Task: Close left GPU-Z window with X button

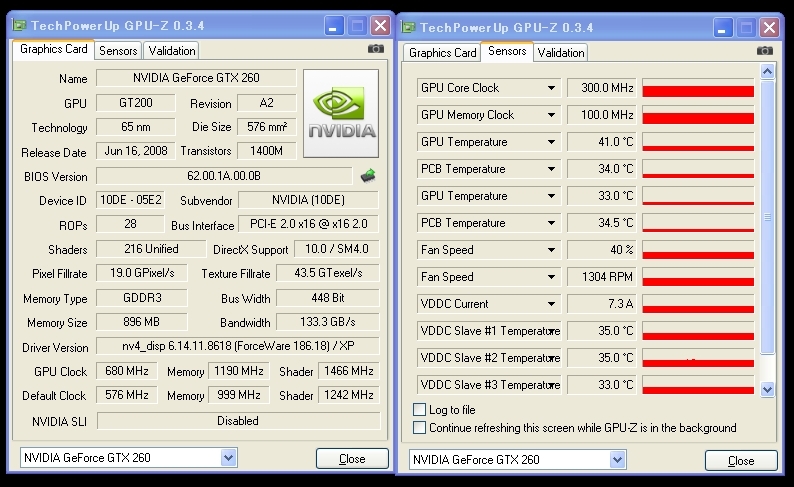Action: 381,25
